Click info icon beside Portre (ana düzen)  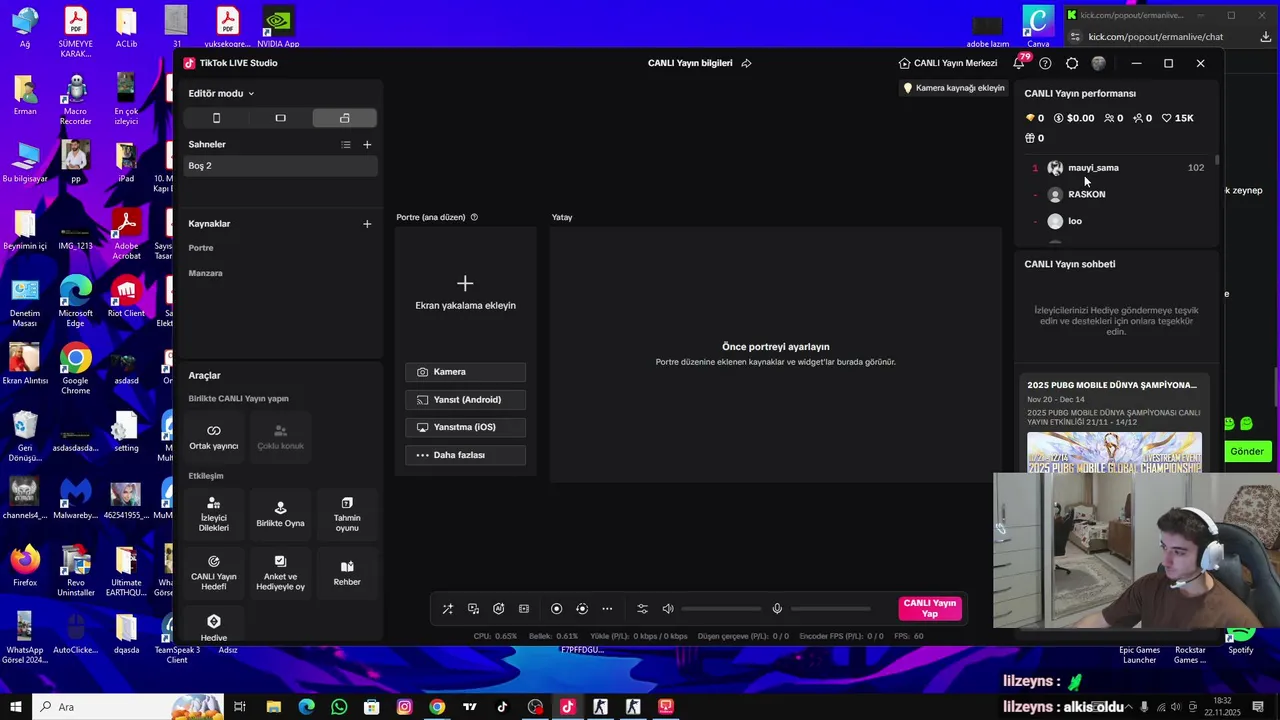(x=474, y=217)
